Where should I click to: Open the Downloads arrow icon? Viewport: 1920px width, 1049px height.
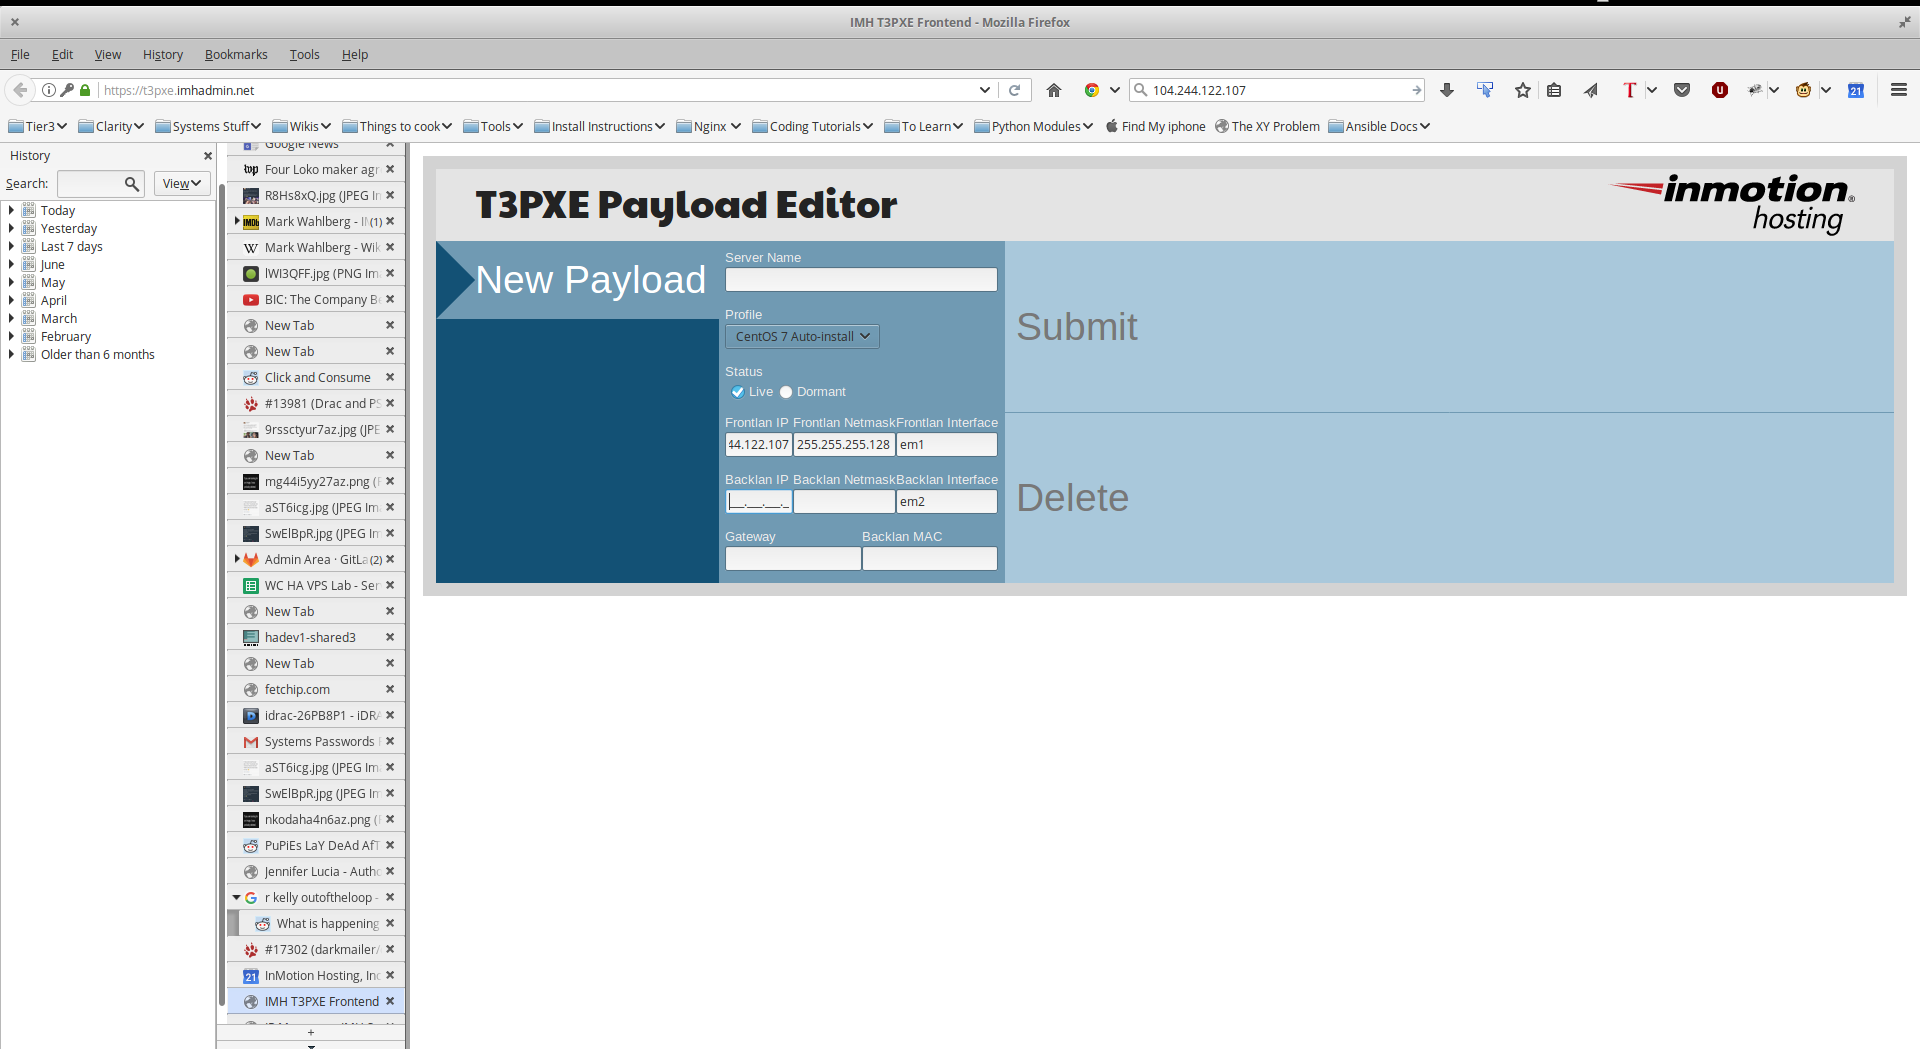click(x=1446, y=90)
